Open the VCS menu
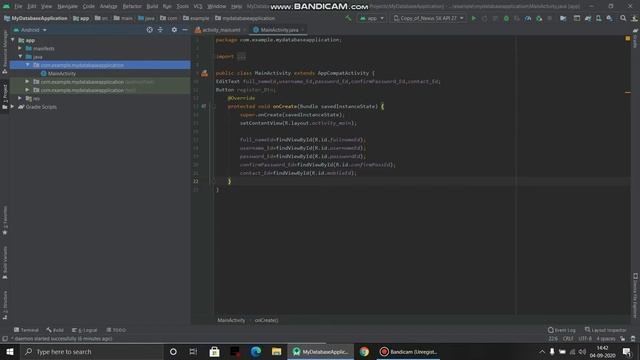Viewport: 640px width, 360px height. (198, 6)
